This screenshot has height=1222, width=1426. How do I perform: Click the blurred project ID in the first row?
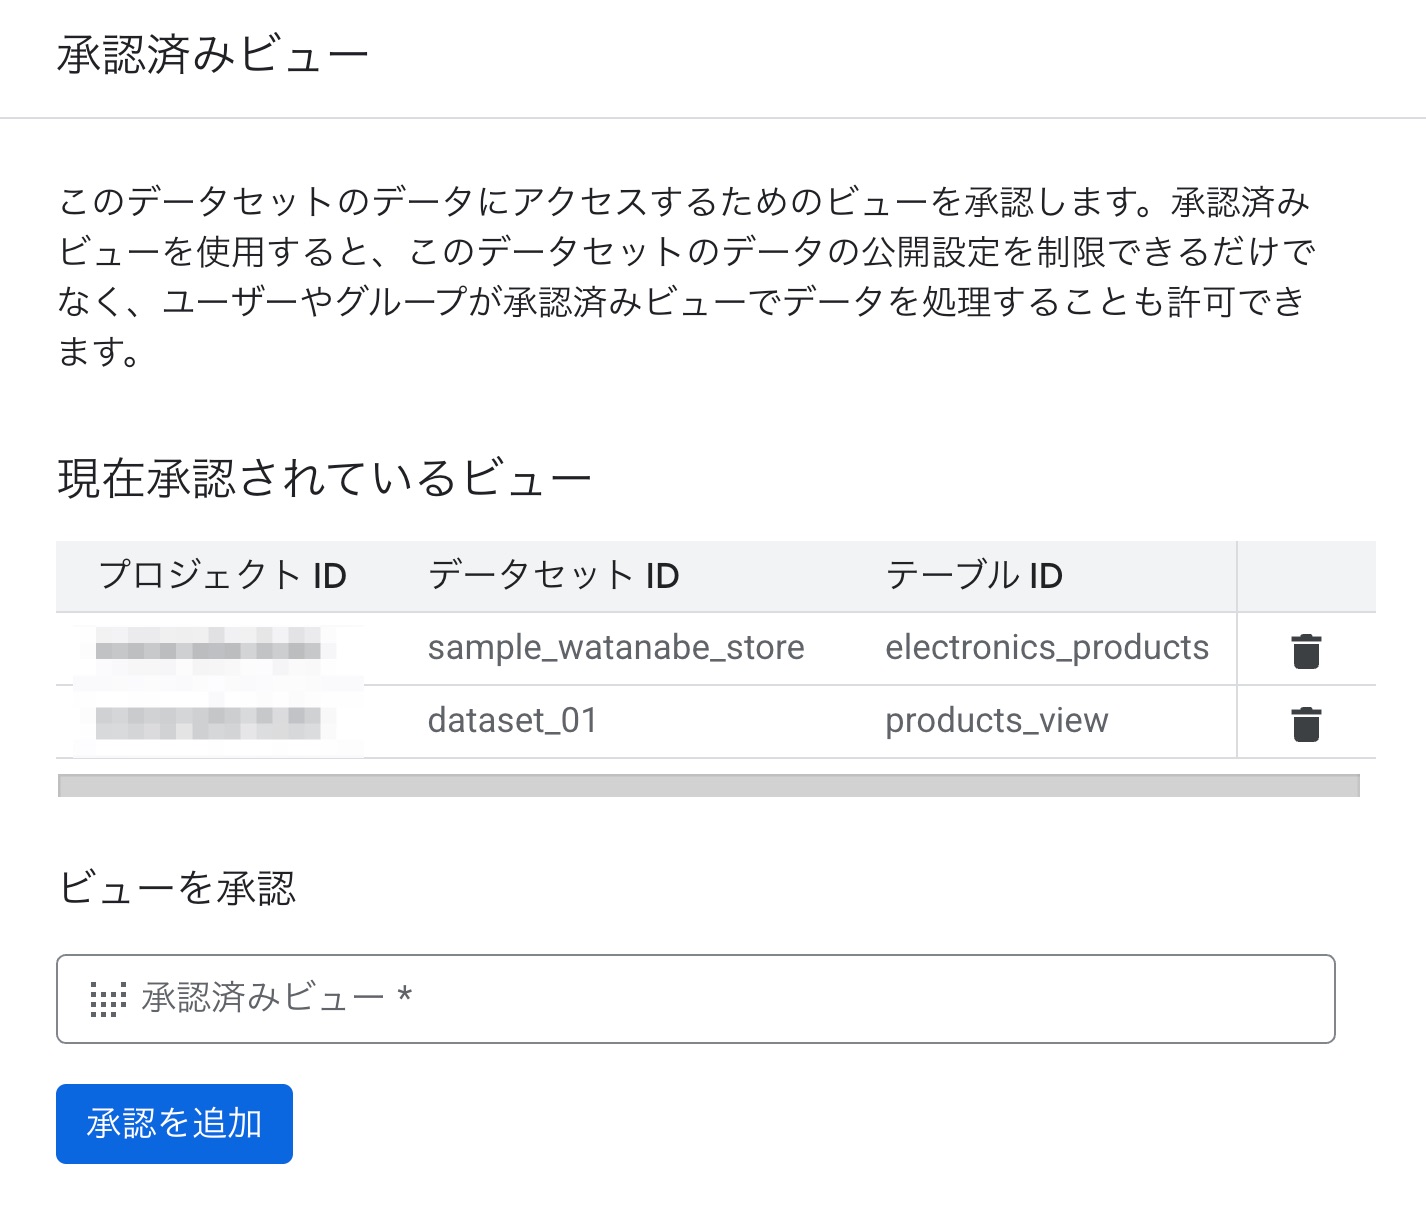click(x=208, y=650)
